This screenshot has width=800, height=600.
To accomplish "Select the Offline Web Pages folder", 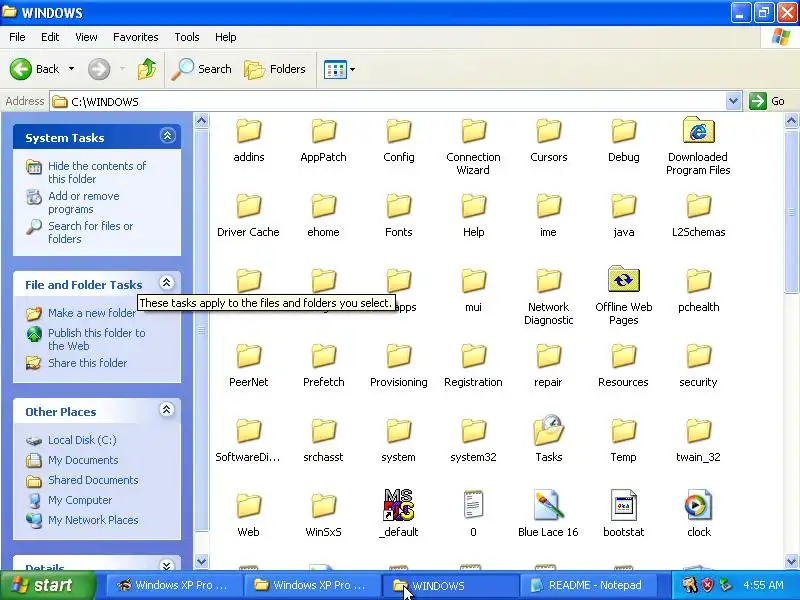I will tap(623, 296).
